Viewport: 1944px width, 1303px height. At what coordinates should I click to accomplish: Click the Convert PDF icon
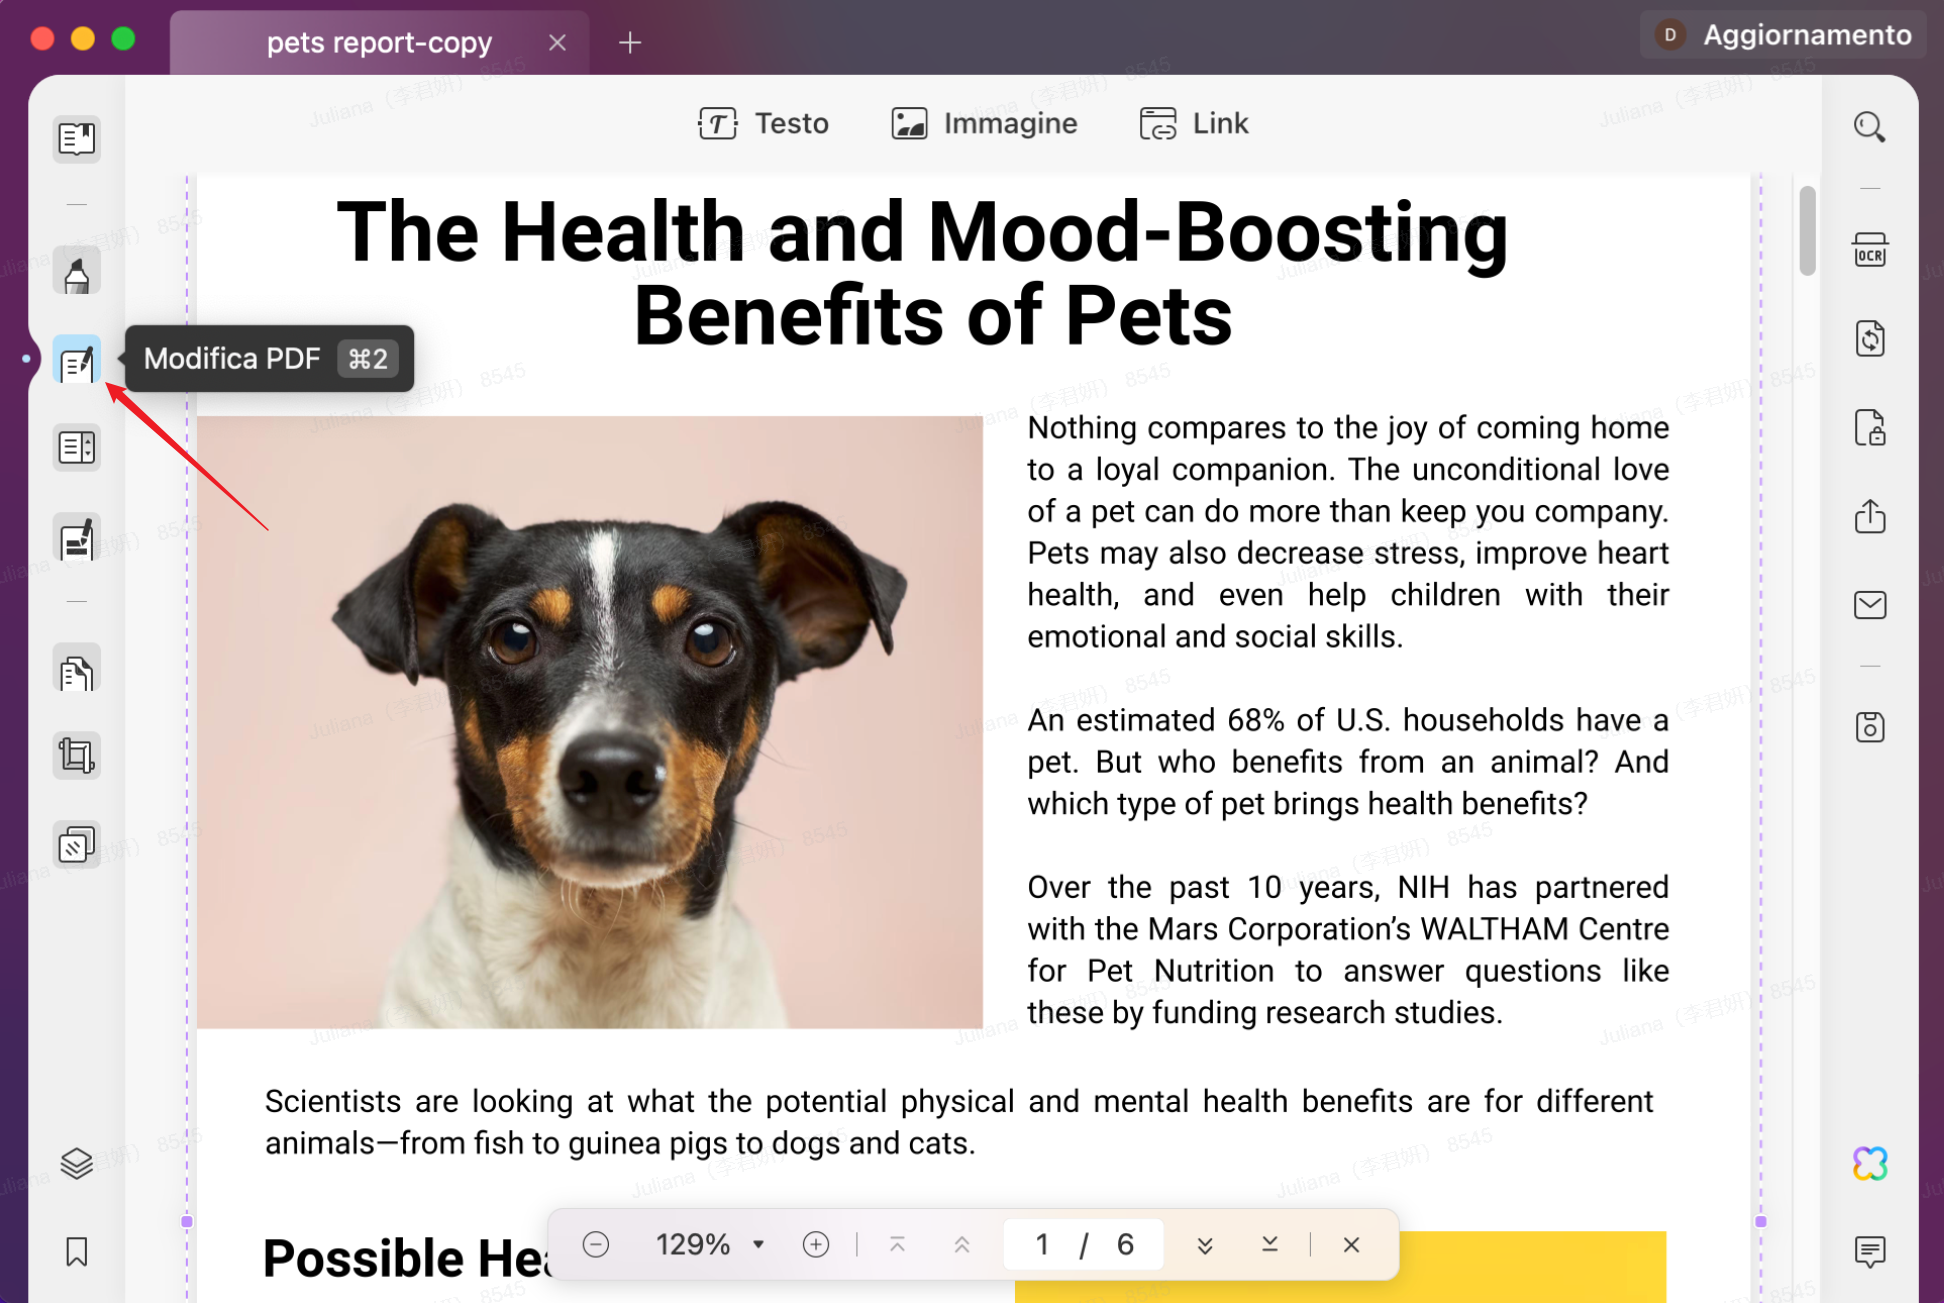(x=1870, y=339)
